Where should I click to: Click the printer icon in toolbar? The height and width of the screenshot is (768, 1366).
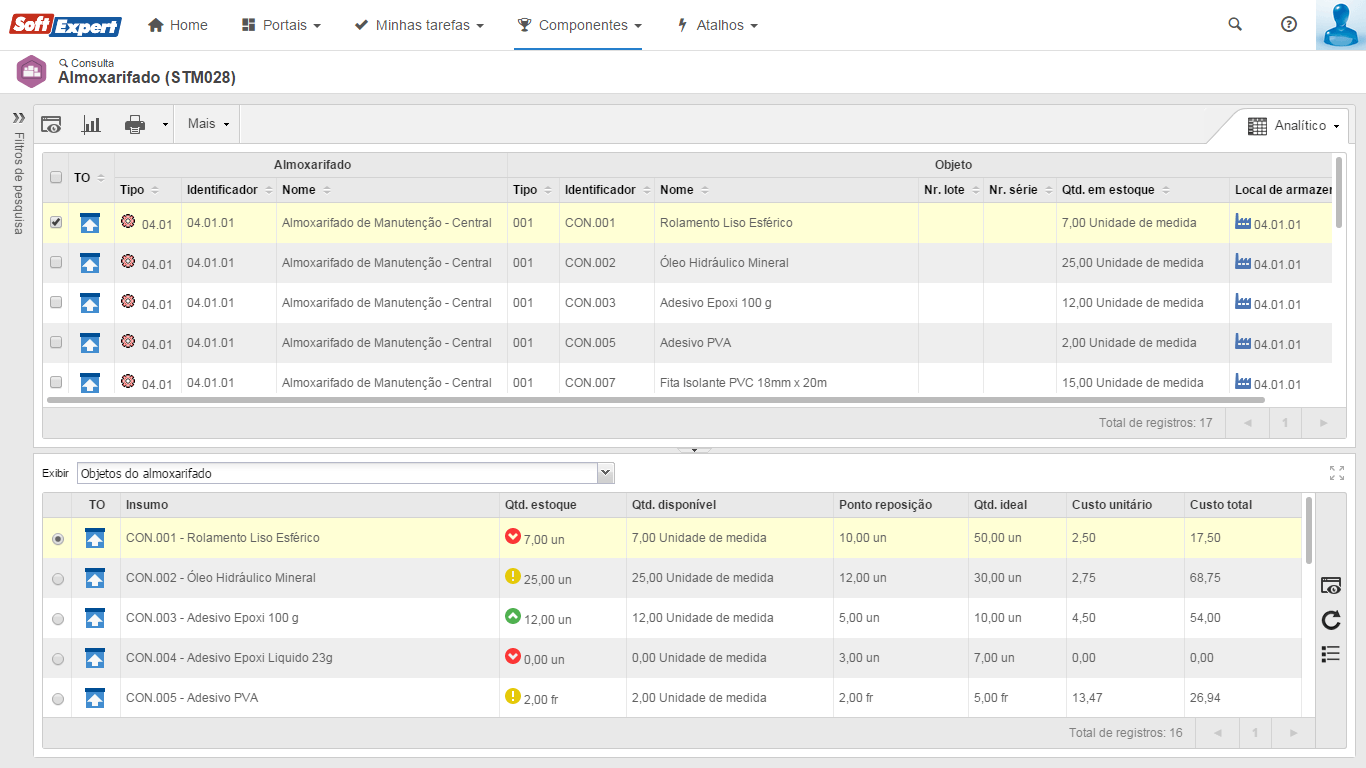point(135,124)
